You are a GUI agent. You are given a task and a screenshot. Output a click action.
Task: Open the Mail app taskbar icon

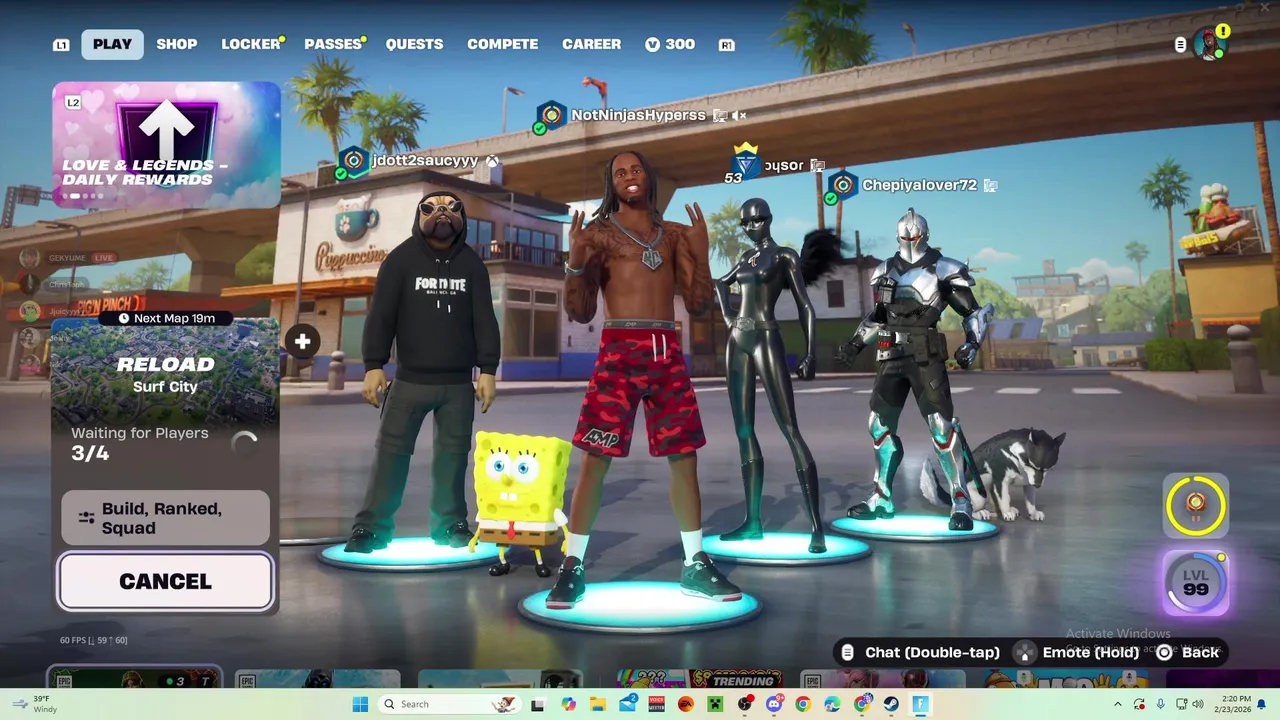point(629,704)
